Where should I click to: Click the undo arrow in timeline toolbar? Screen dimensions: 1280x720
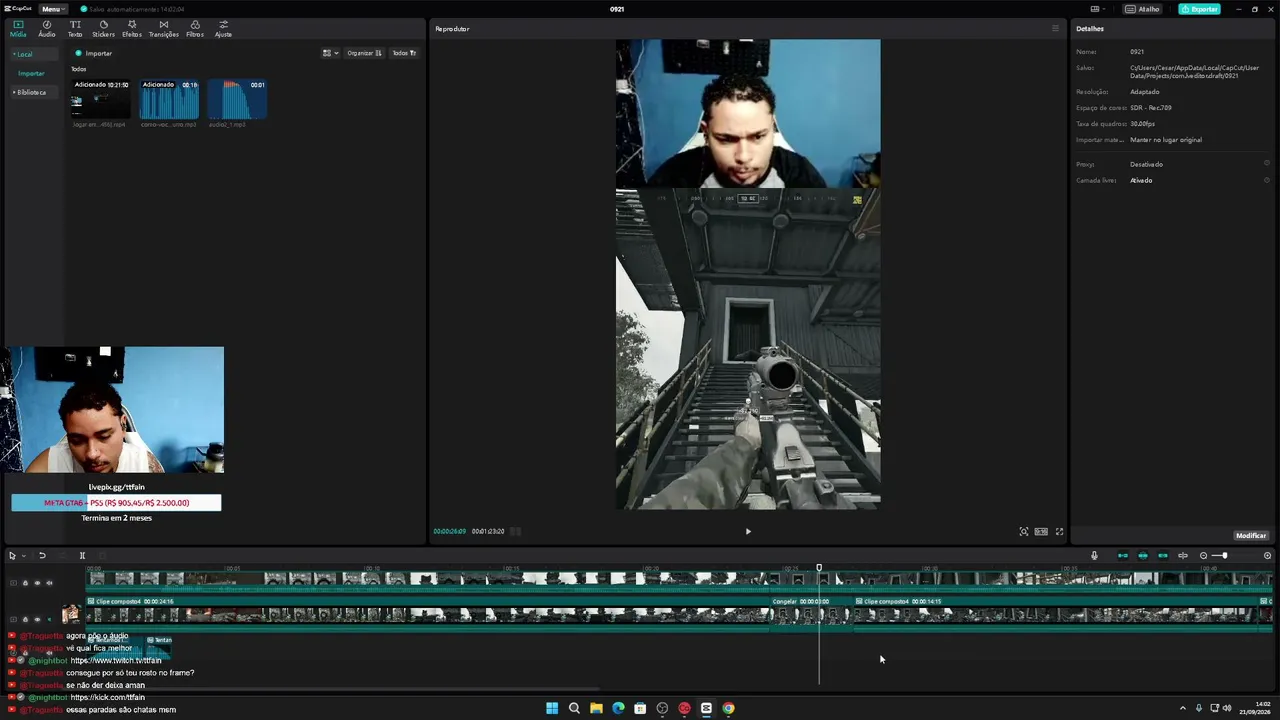pyautogui.click(x=42, y=556)
